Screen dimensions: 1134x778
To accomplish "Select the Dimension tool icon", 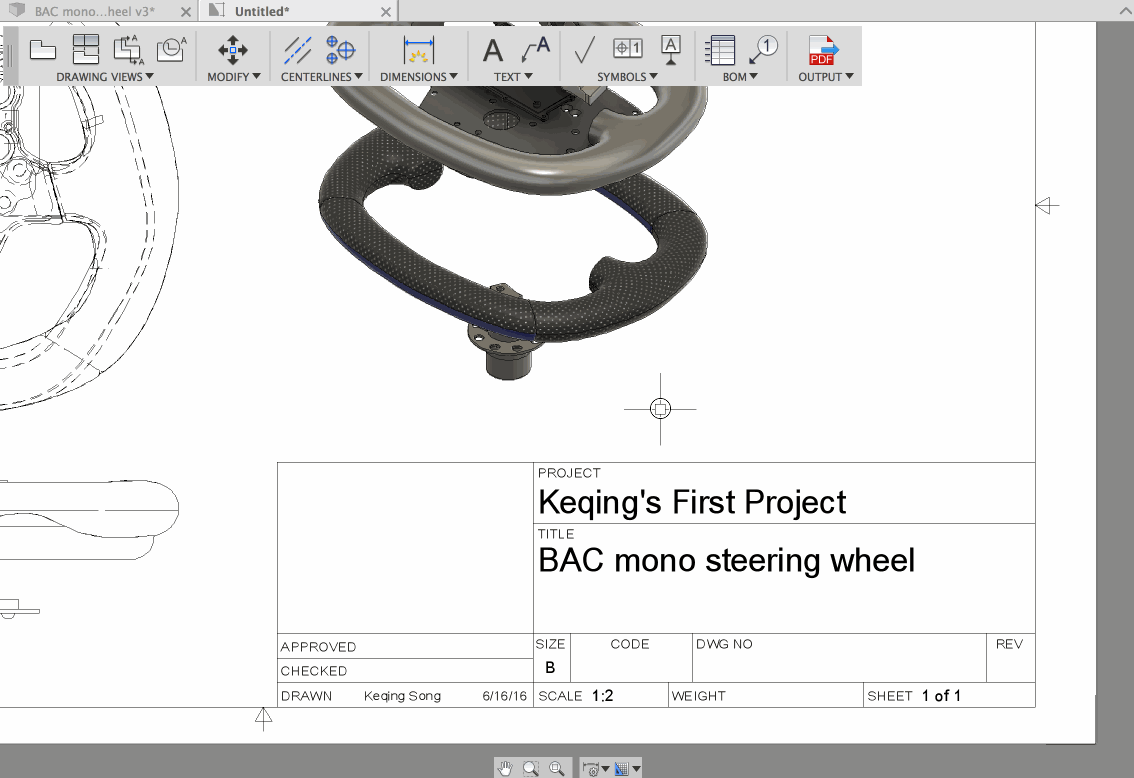I will click(x=419, y=49).
